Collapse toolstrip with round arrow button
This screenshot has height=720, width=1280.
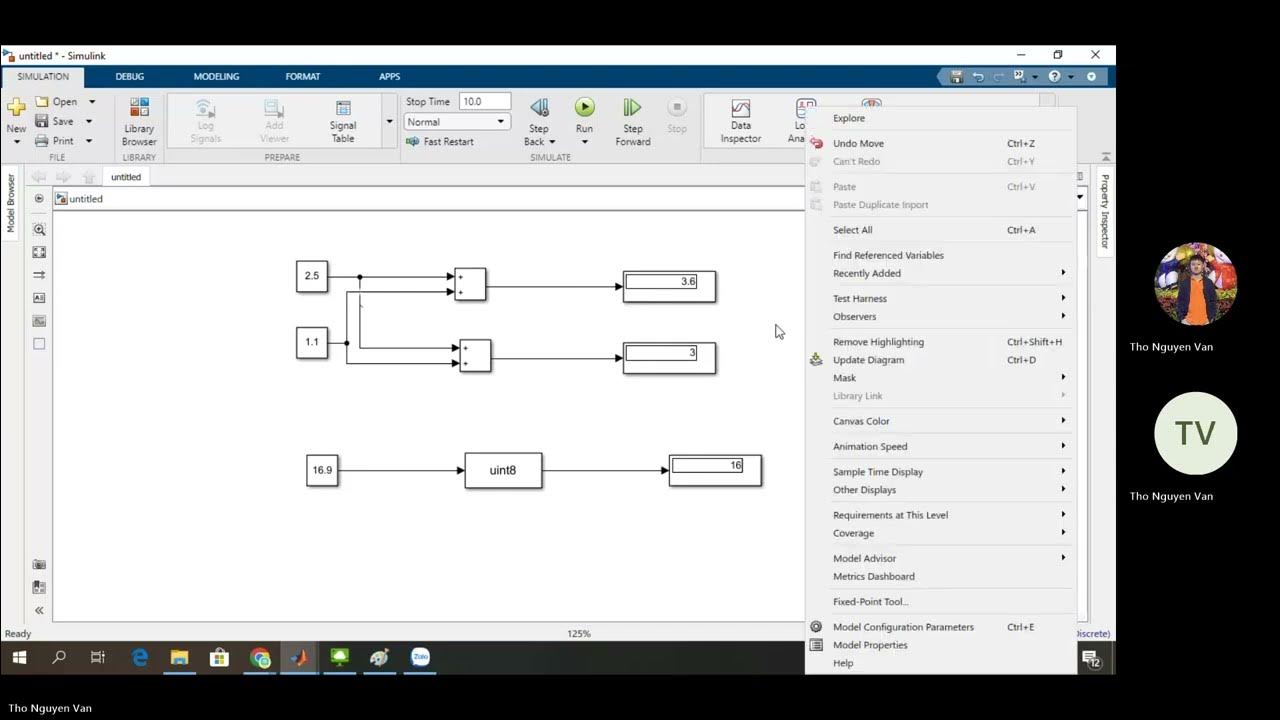click(x=1091, y=76)
